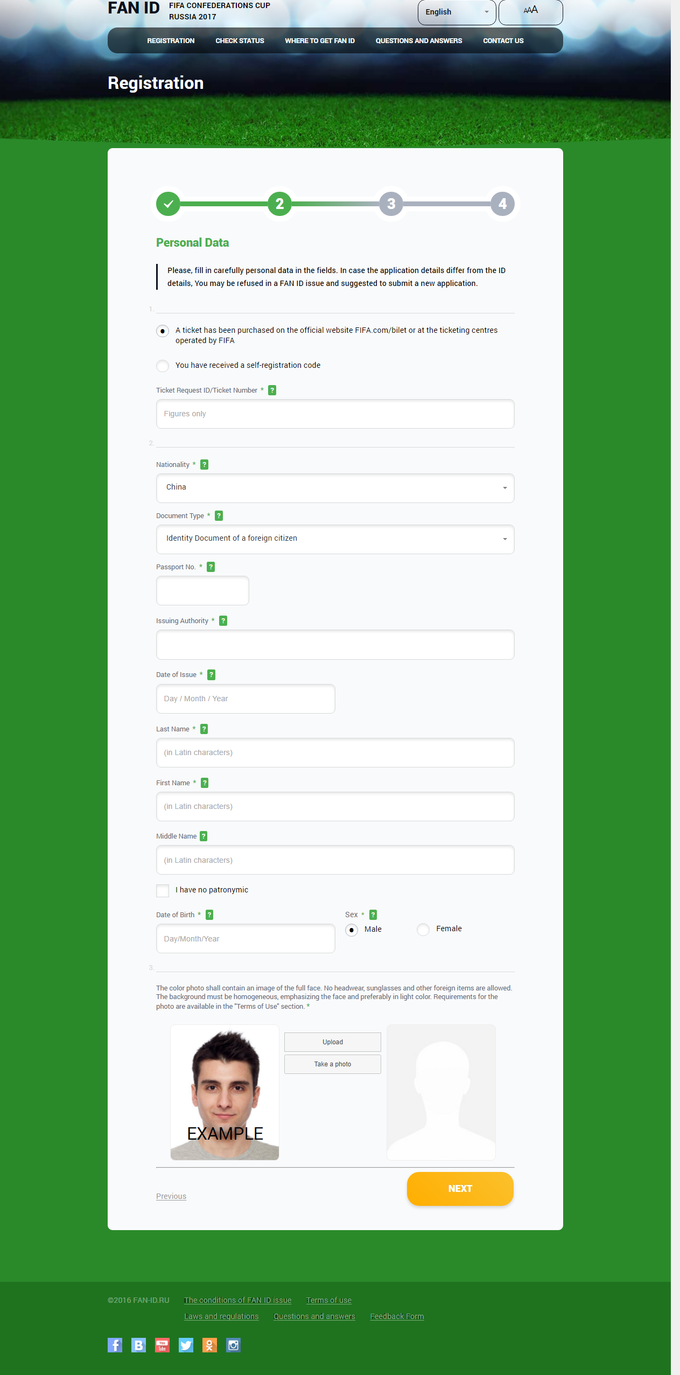Check the I have no patronymic box

pyautogui.click(x=163, y=890)
